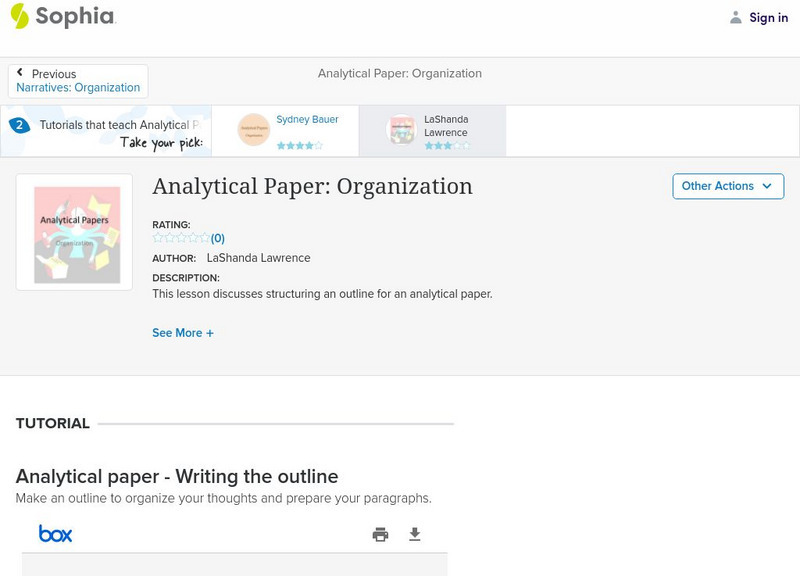The height and width of the screenshot is (576, 800).
Task: Select LaShanda Lawrence's tutorial tab
Action: [x=432, y=131]
